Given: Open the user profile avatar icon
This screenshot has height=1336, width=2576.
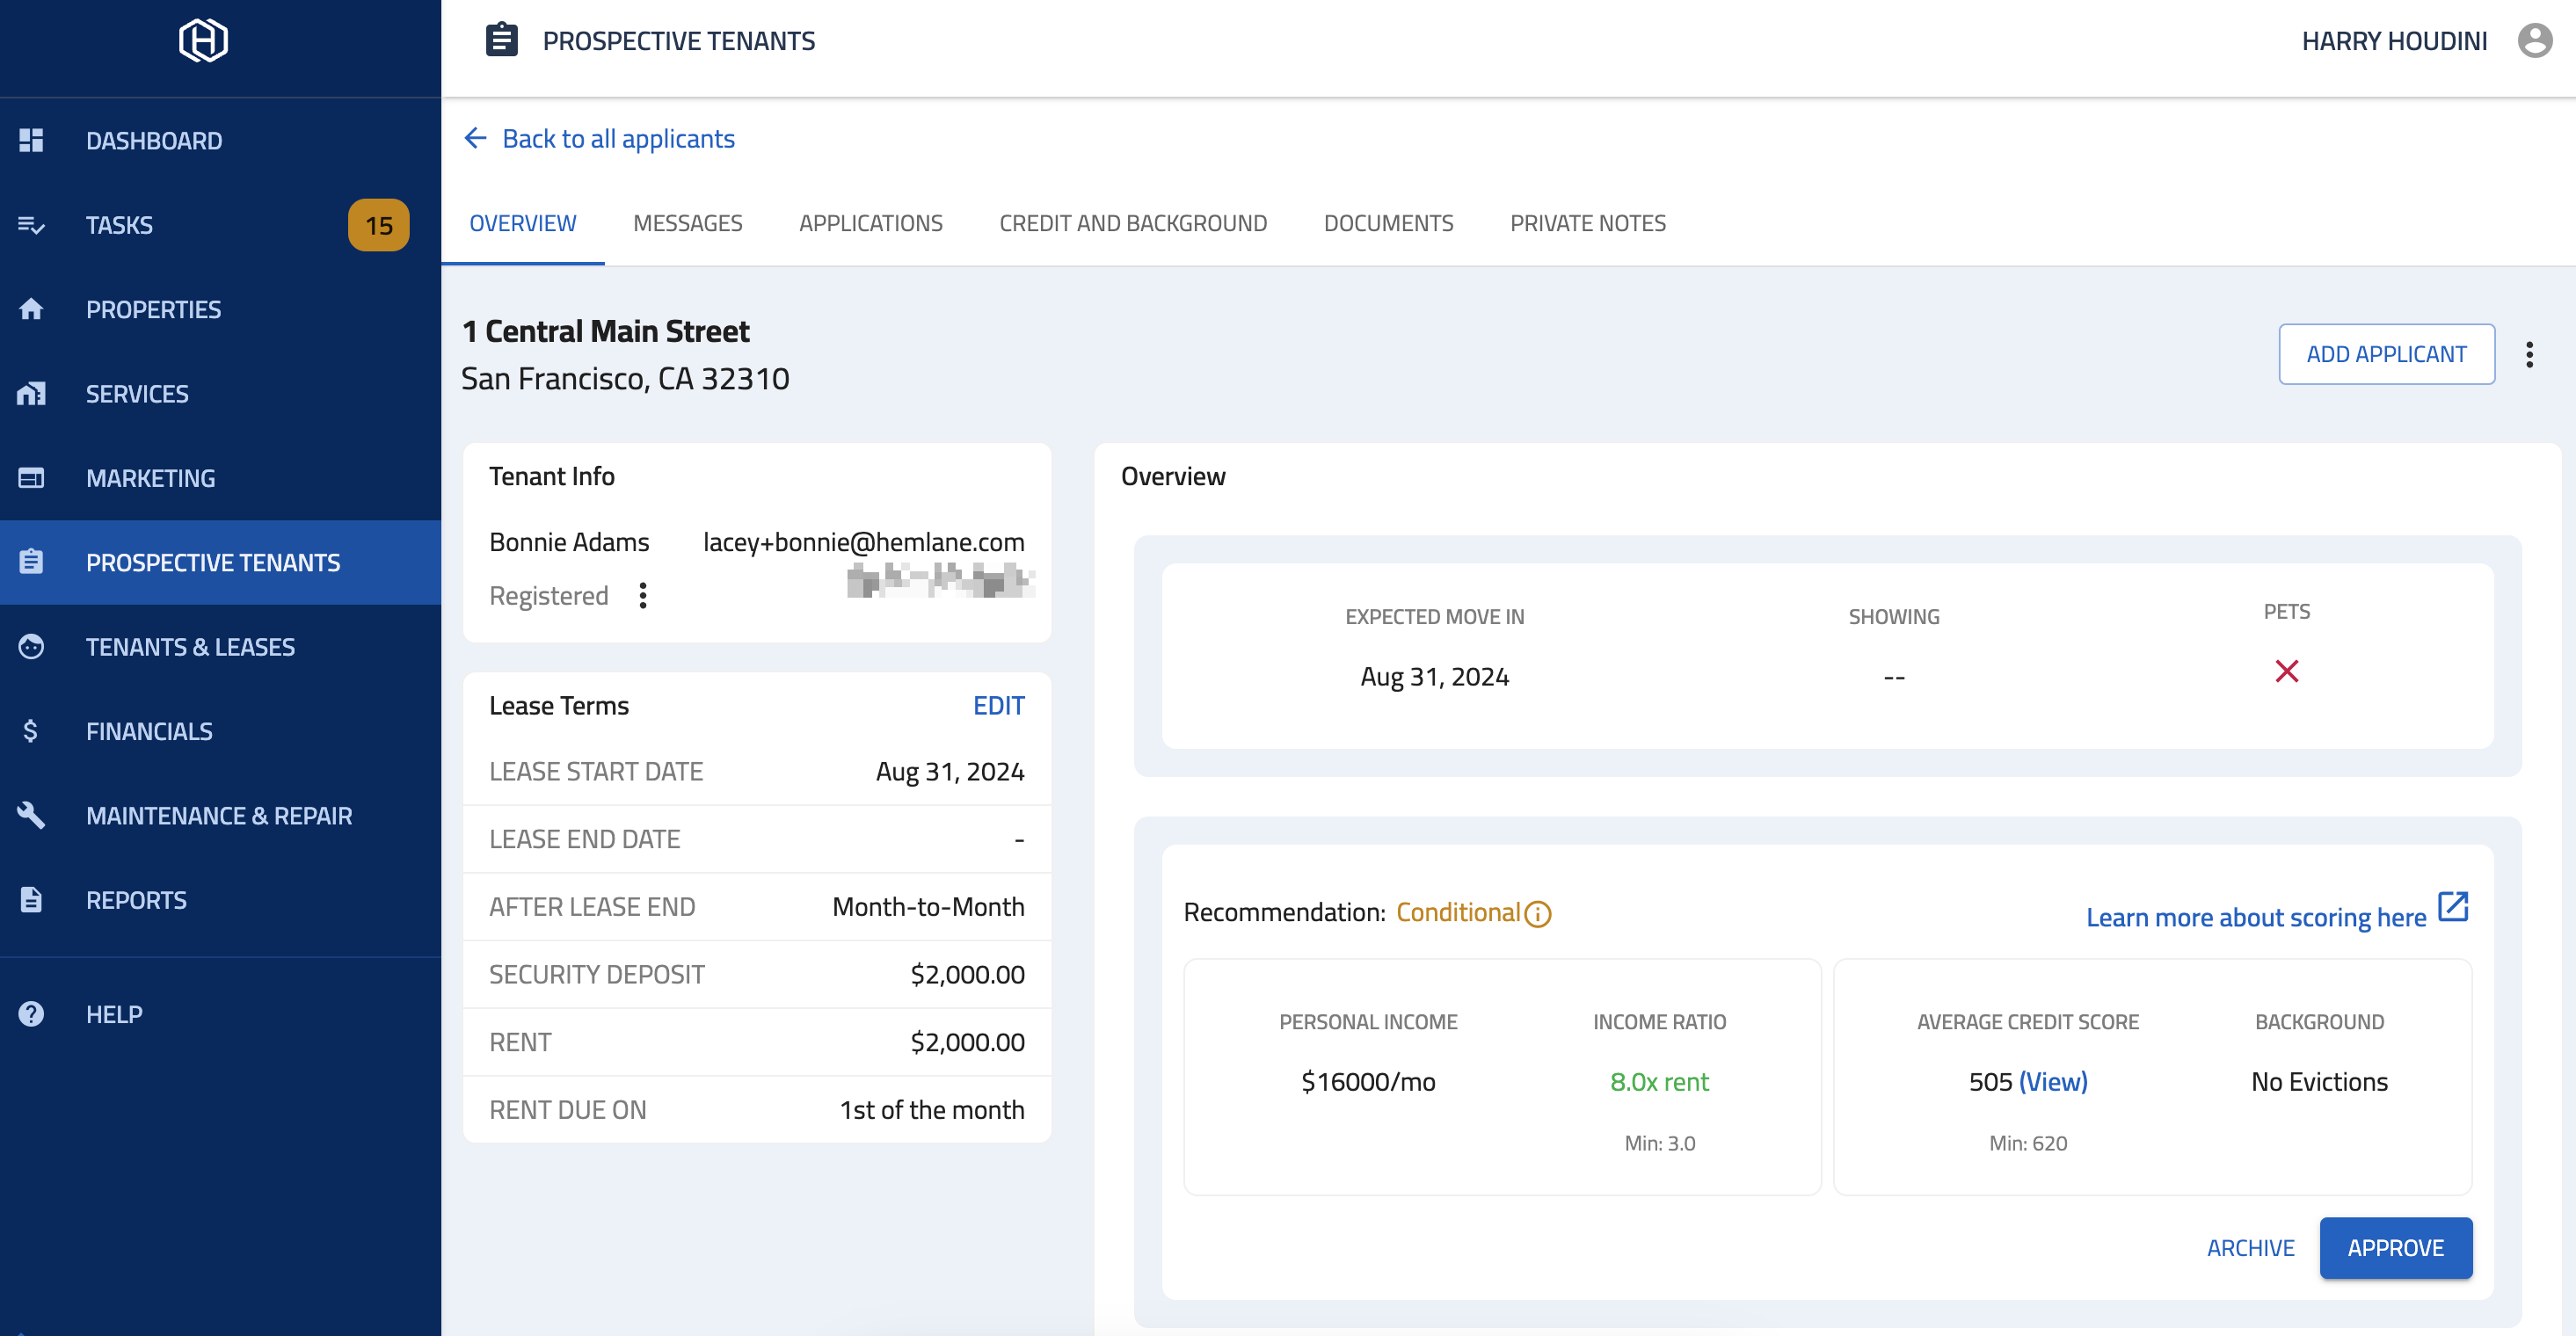Looking at the screenshot, I should coord(2535,41).
